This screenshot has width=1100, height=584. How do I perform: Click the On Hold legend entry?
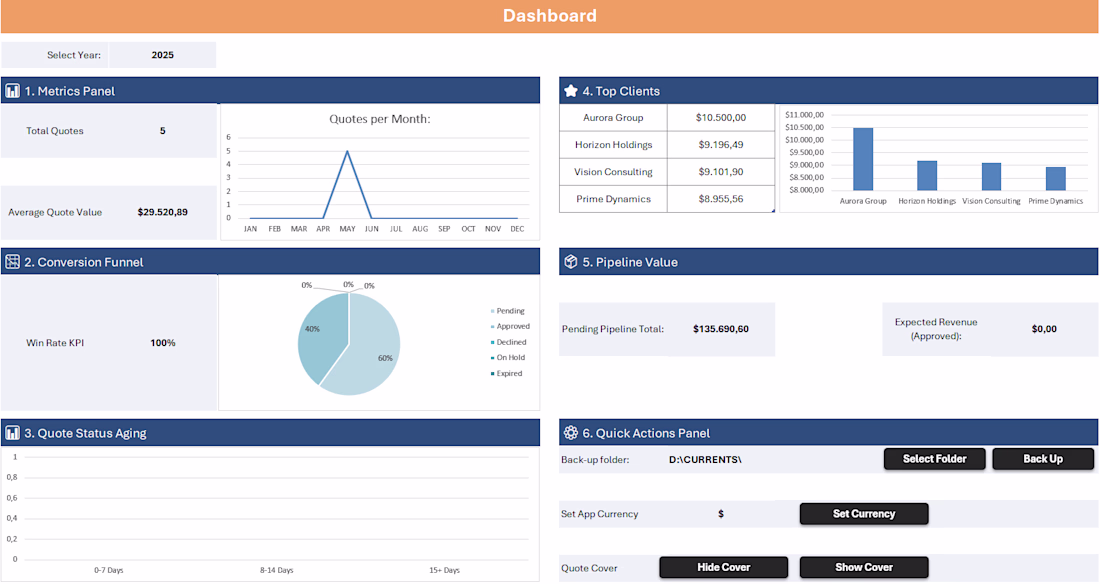(x=508, y=358)
